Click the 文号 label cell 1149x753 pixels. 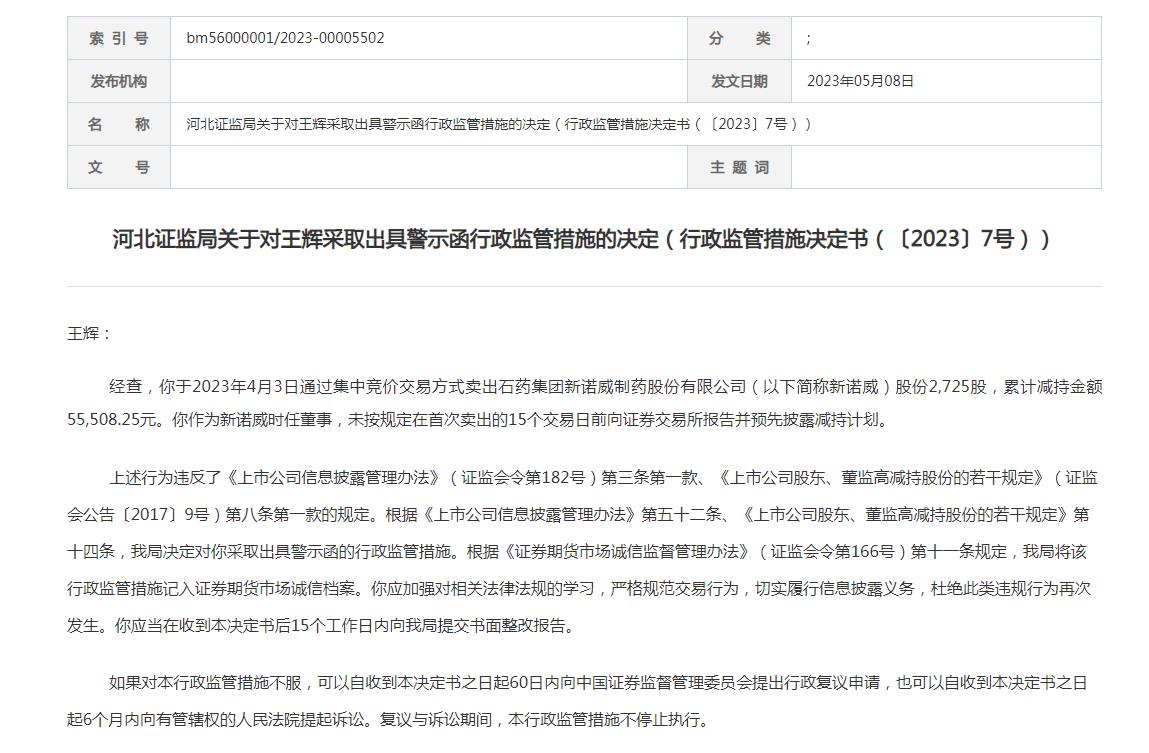tap(119, 168)
